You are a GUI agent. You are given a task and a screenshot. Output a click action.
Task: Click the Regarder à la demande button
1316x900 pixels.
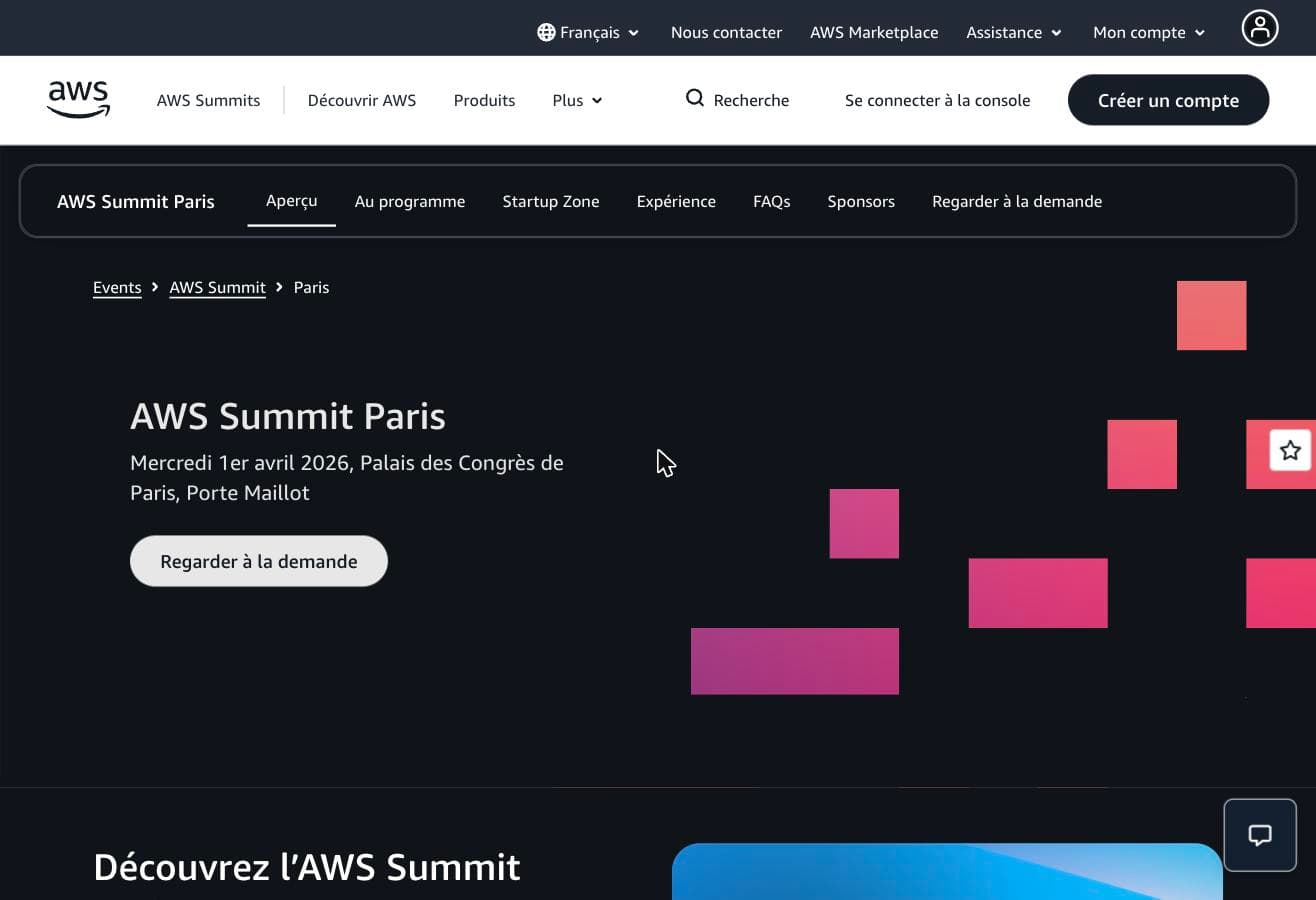point(259,561)
